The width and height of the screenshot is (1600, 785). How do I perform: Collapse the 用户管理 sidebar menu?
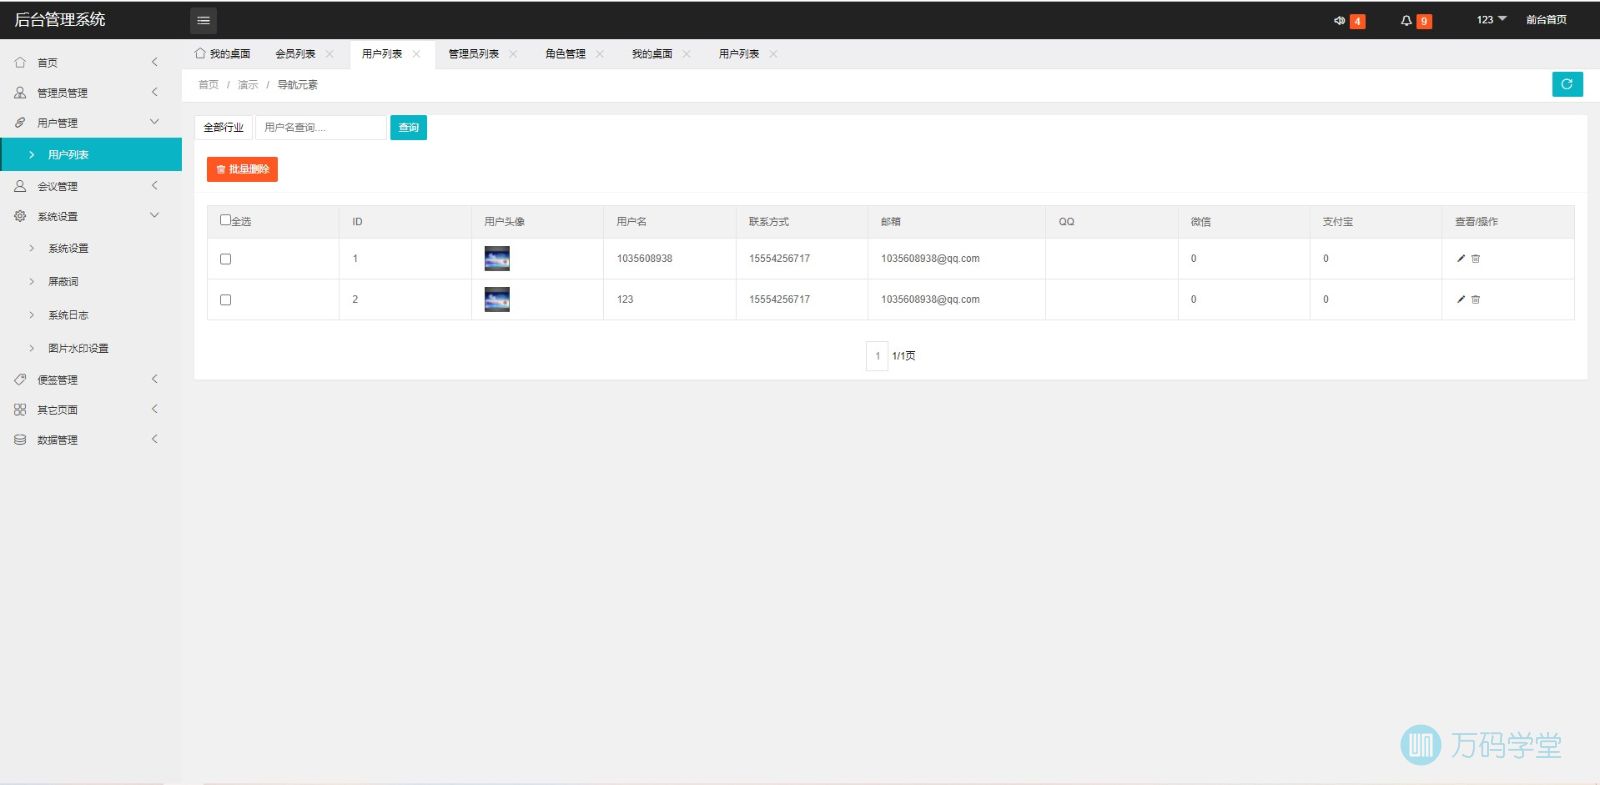155,122
